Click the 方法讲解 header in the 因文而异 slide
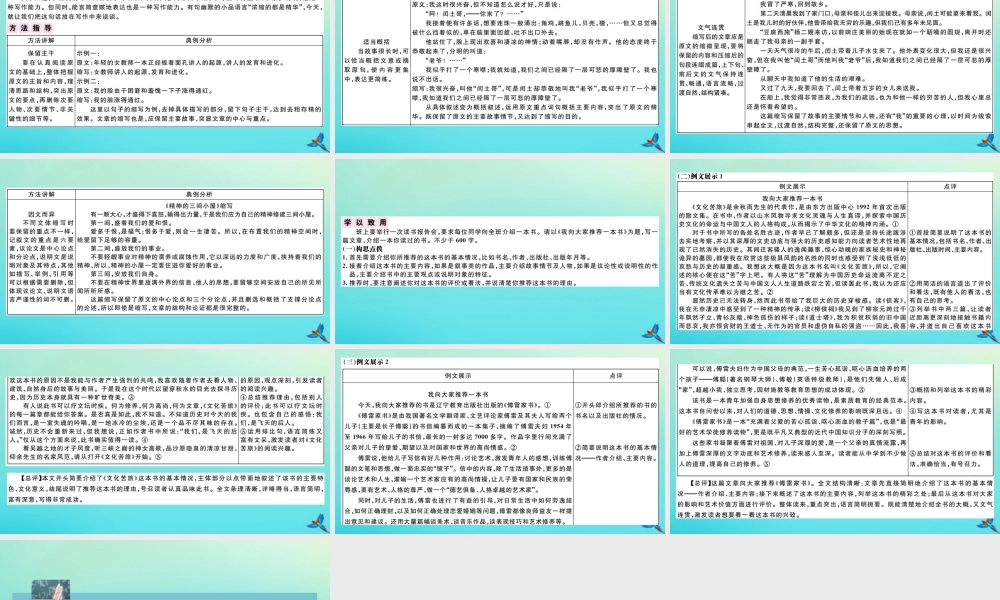Viewport: 1000px width, 600px height. (x=41, y=194)
